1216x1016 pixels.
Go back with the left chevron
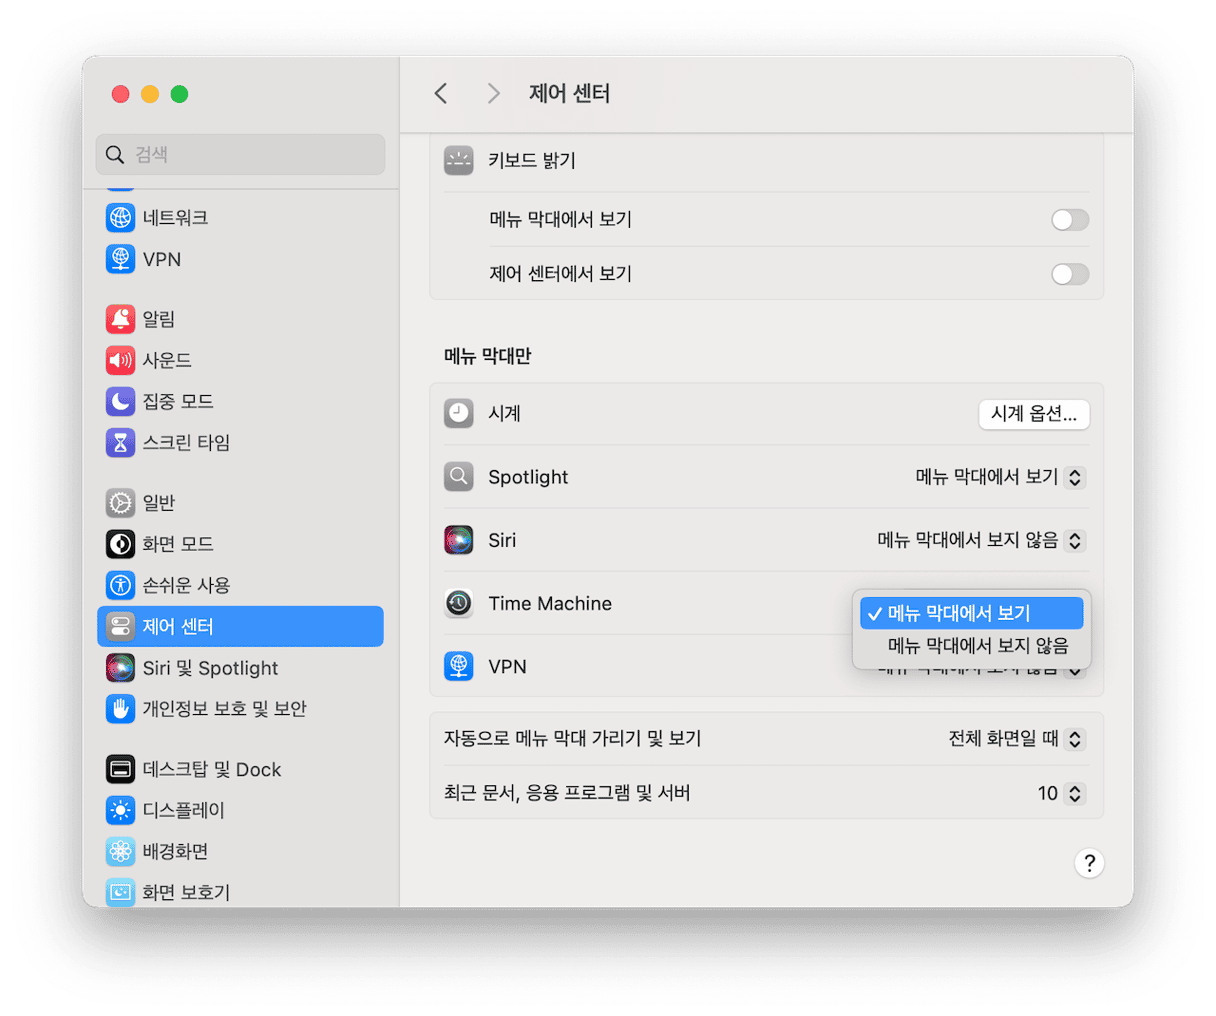click(x=441, y=93)
